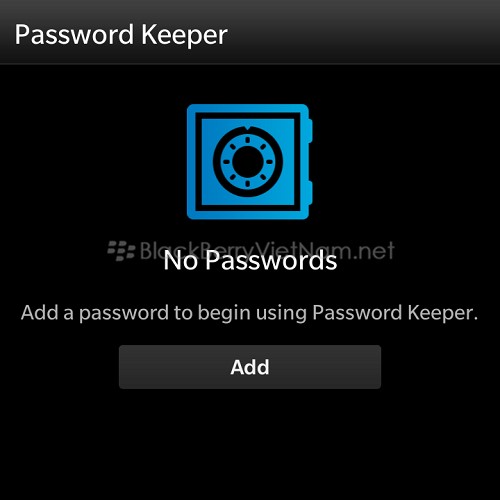Click the lower hinge on the safe icon
Image resolution: width=500 pixels, height=500 pixels.
click(x=310, y=193)
